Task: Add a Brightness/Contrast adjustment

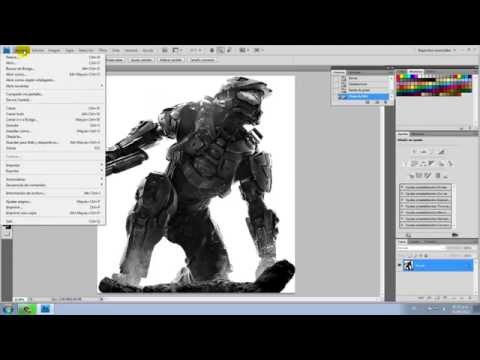Action: point(414,152)
